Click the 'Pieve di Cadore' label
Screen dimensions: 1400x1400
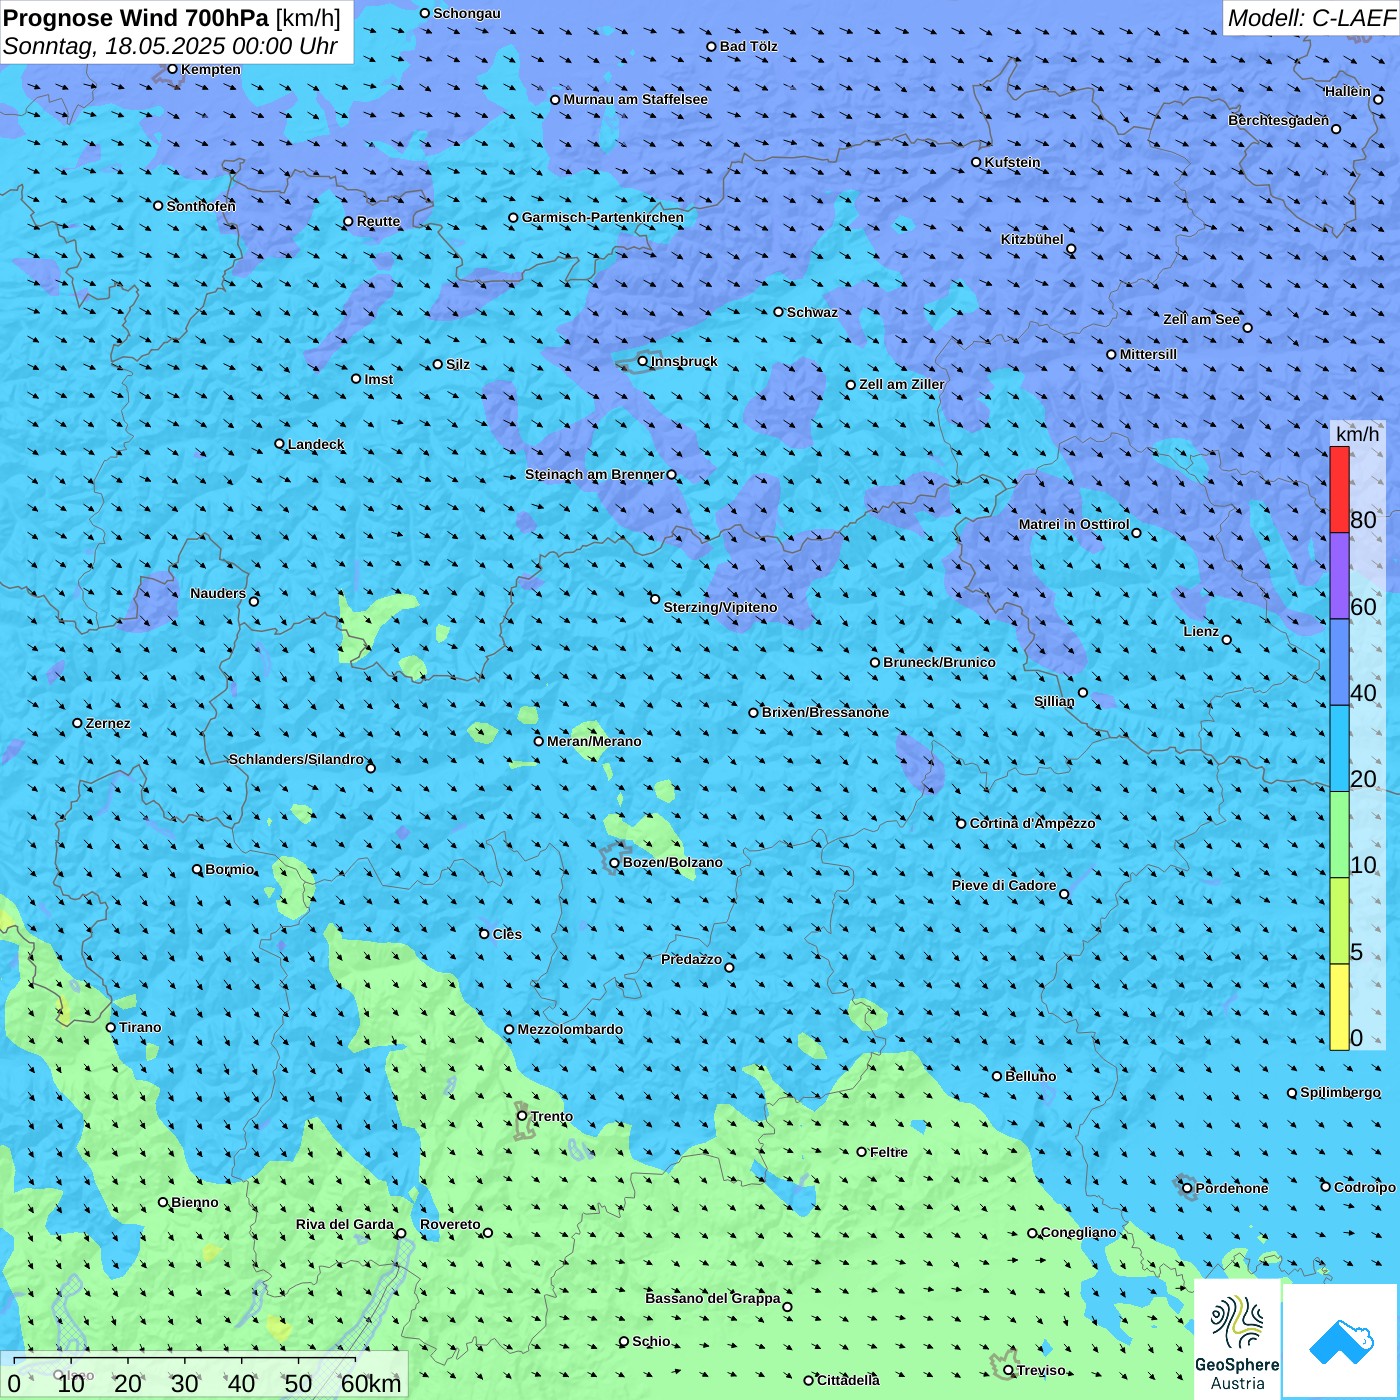[x=1004, y=885]
